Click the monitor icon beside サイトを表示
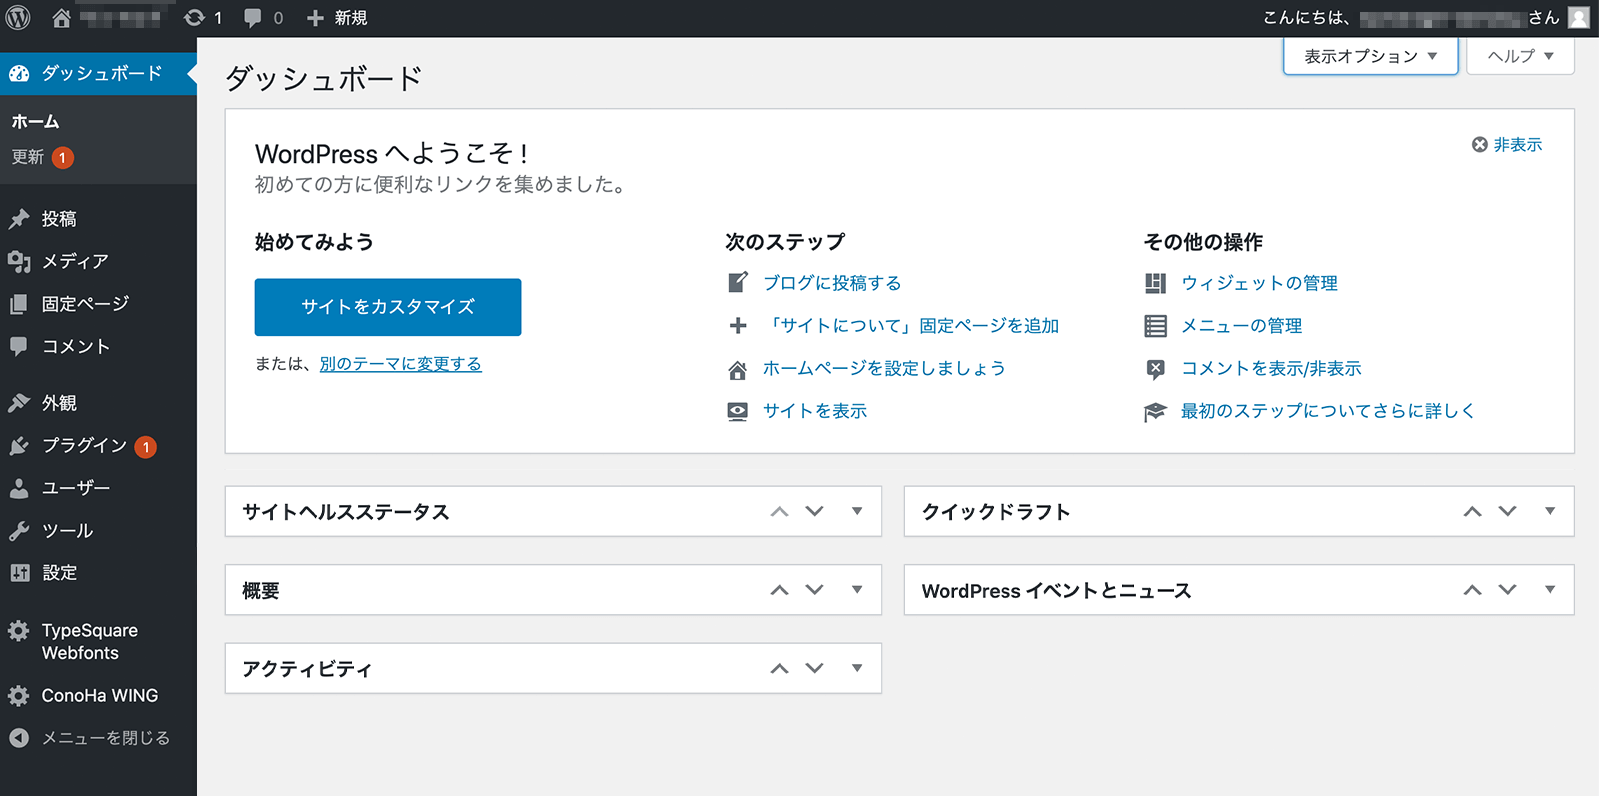This screenshot has width=1600, height=796. (x=737, y=412)
